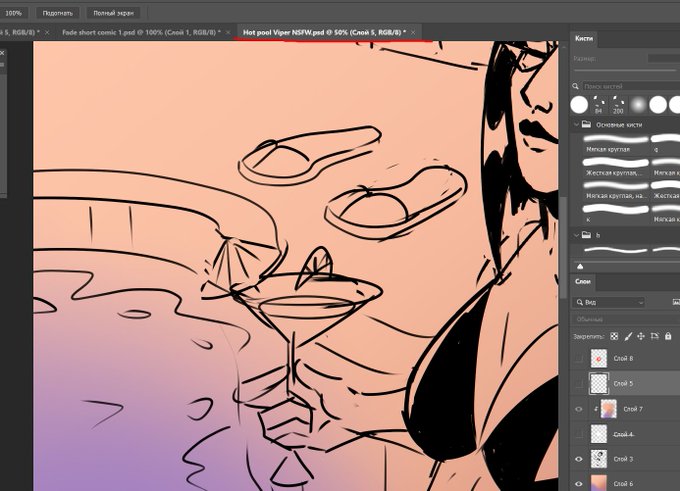Select the Слой 6 layer name
Viewport: 680px width, 491px height.
623,484
